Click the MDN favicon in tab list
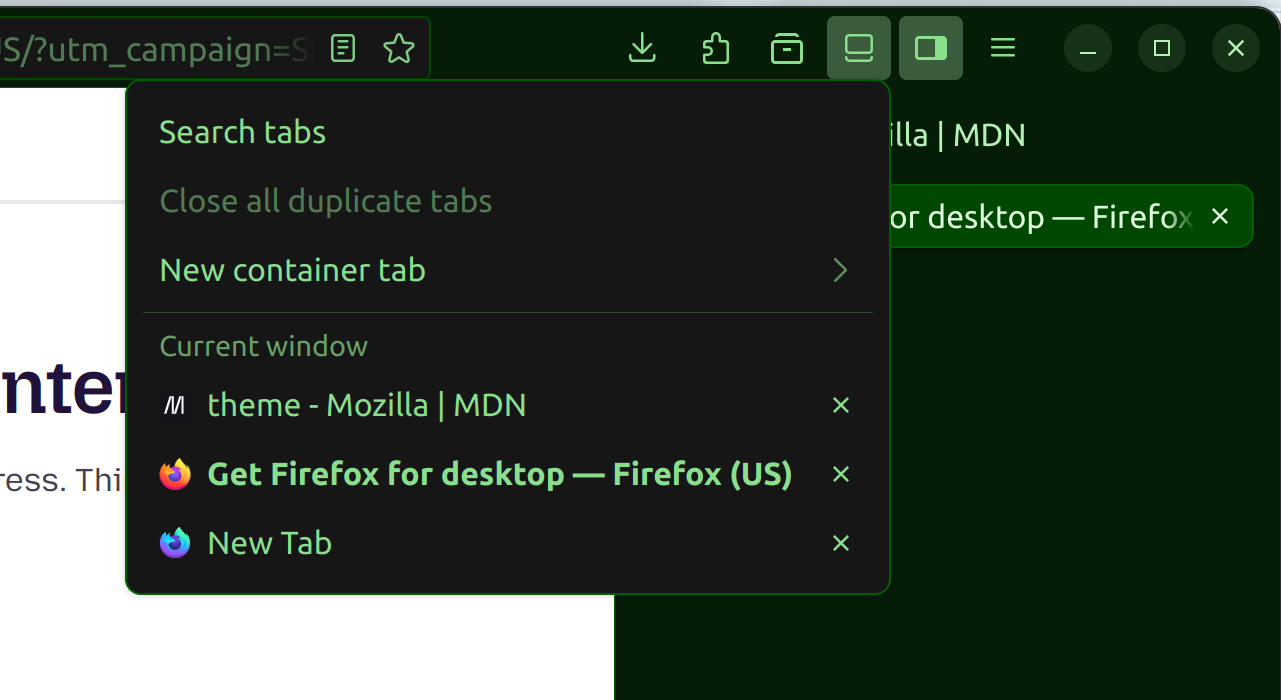Viewport: 1281px width, 700px height. 175,405
